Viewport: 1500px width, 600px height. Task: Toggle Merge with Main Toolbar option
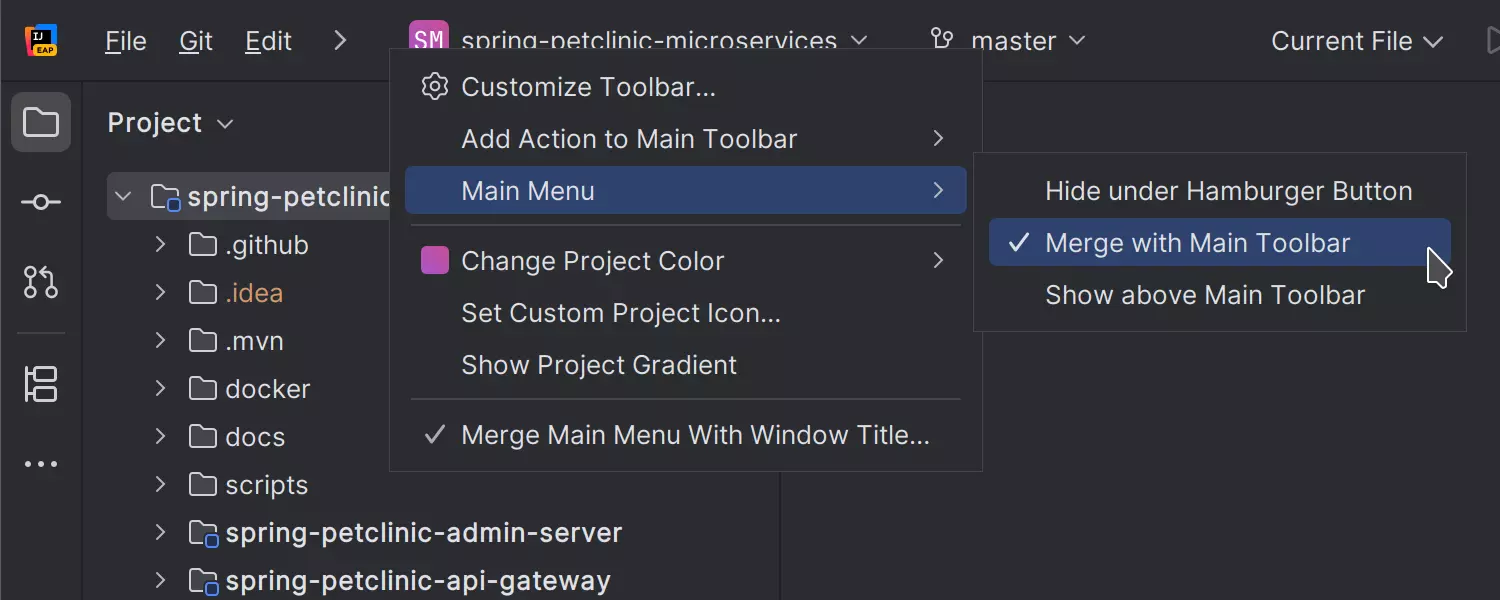click(x=1196, y=242)
